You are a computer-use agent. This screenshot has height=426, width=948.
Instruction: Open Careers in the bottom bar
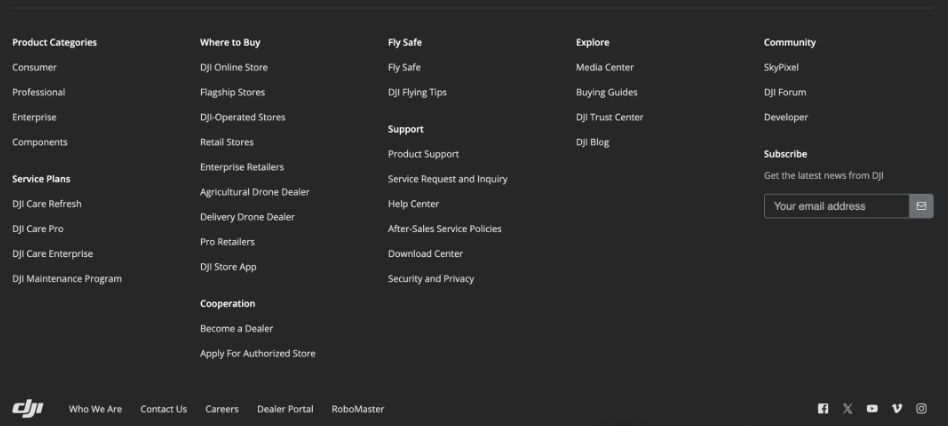pos(222,409)
